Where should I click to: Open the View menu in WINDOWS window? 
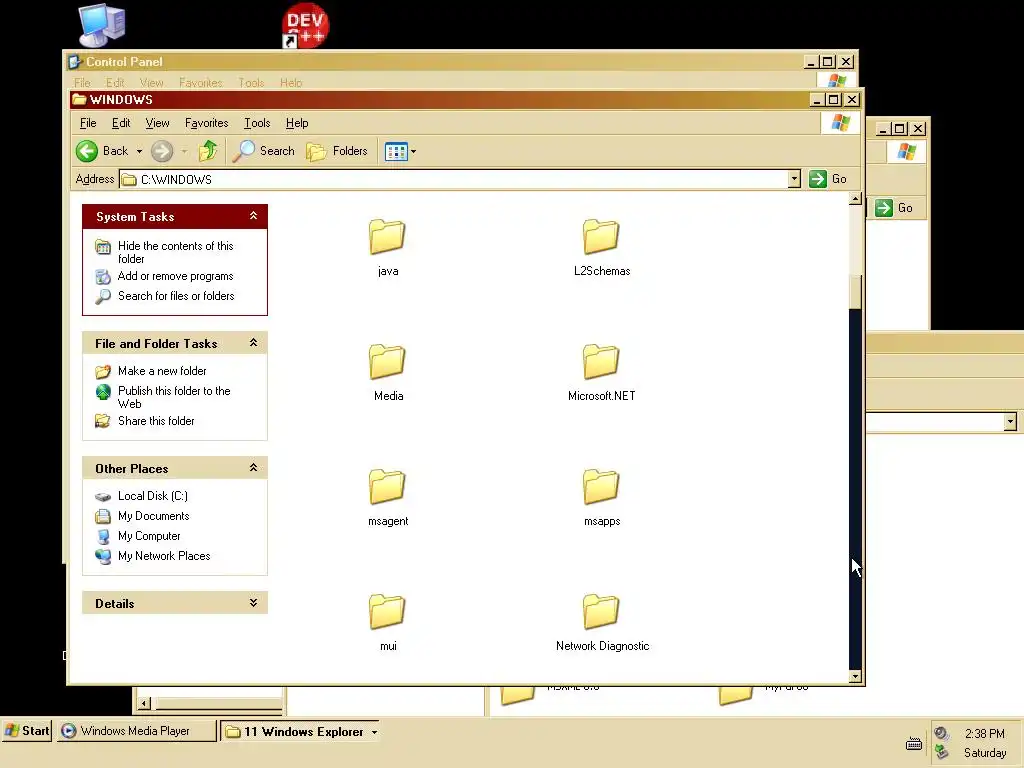(157, 123)
